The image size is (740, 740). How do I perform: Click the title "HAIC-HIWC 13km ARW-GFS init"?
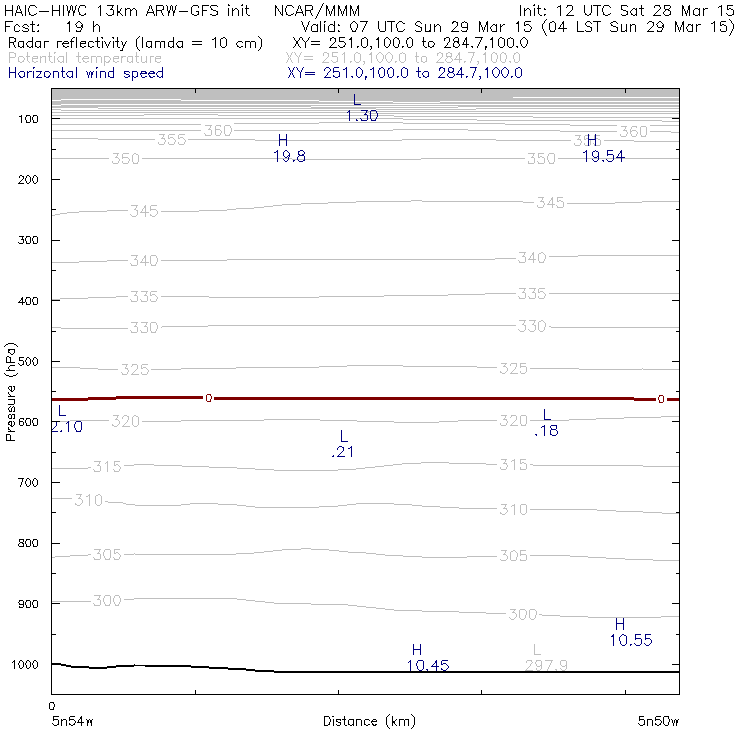pos(126,10)
